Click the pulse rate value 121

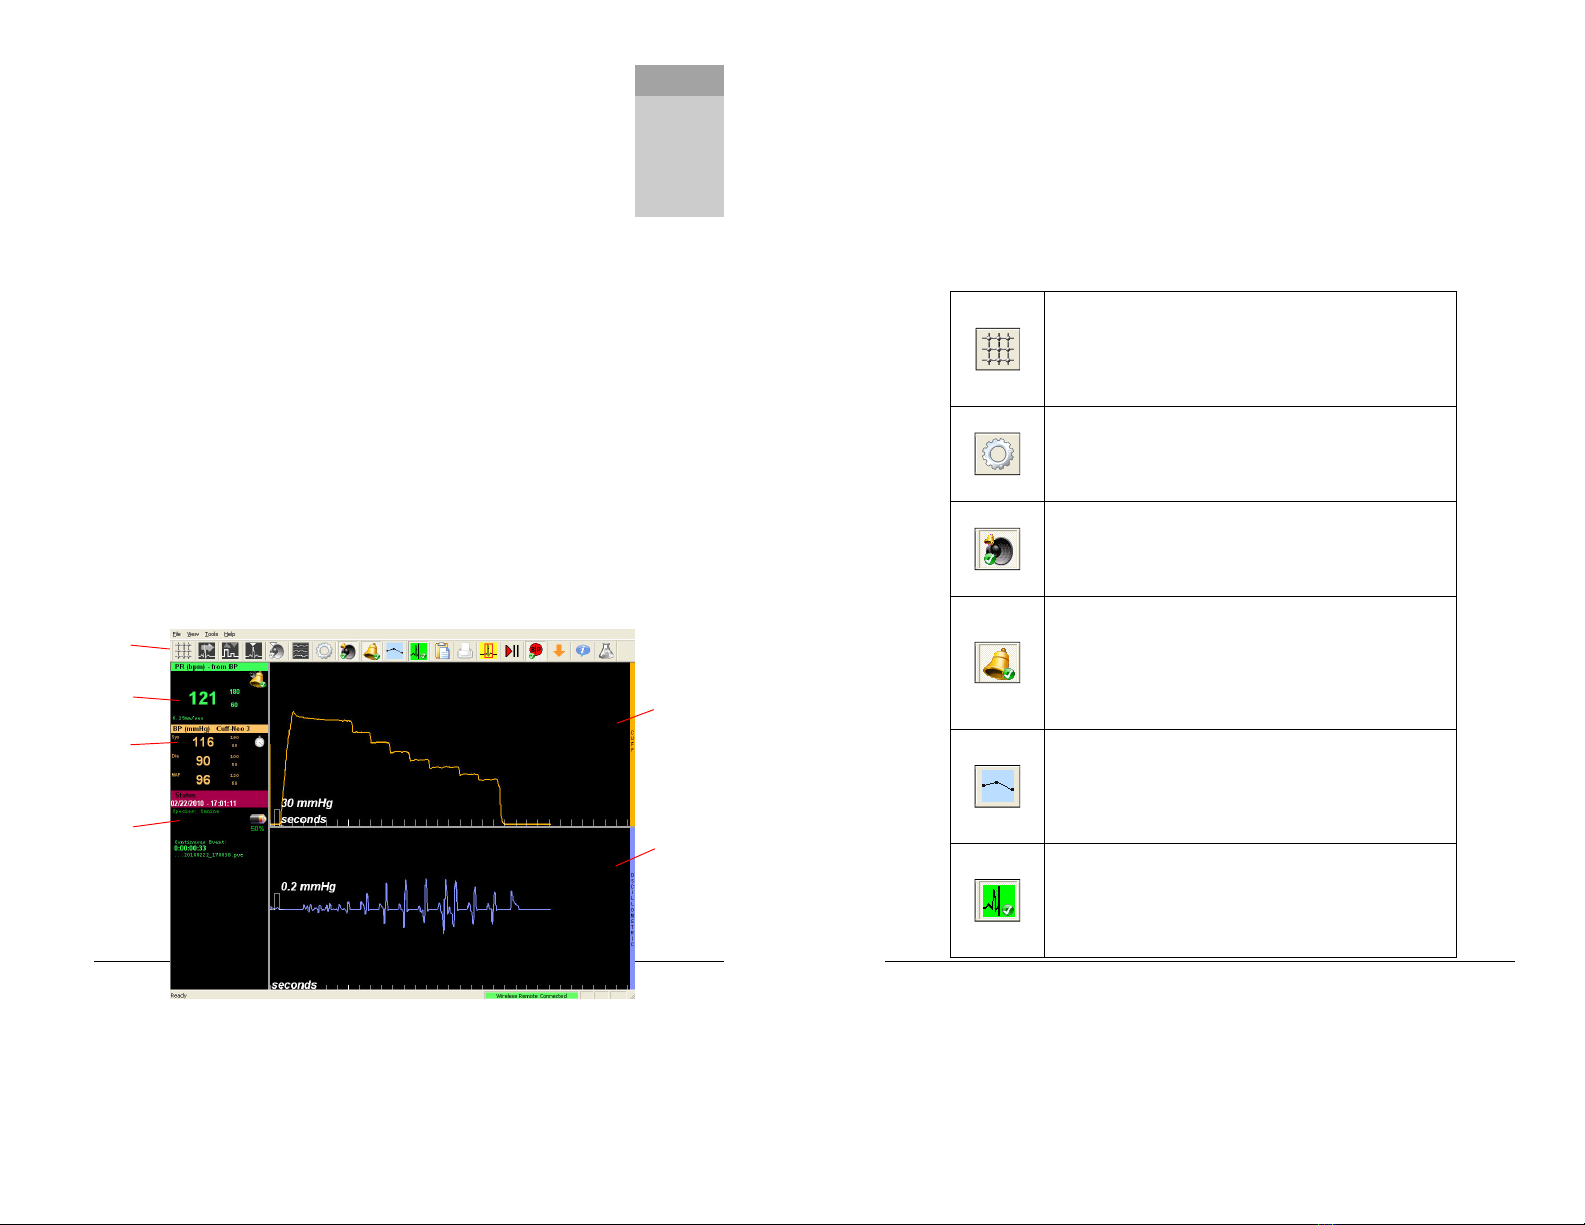point(202,698)
